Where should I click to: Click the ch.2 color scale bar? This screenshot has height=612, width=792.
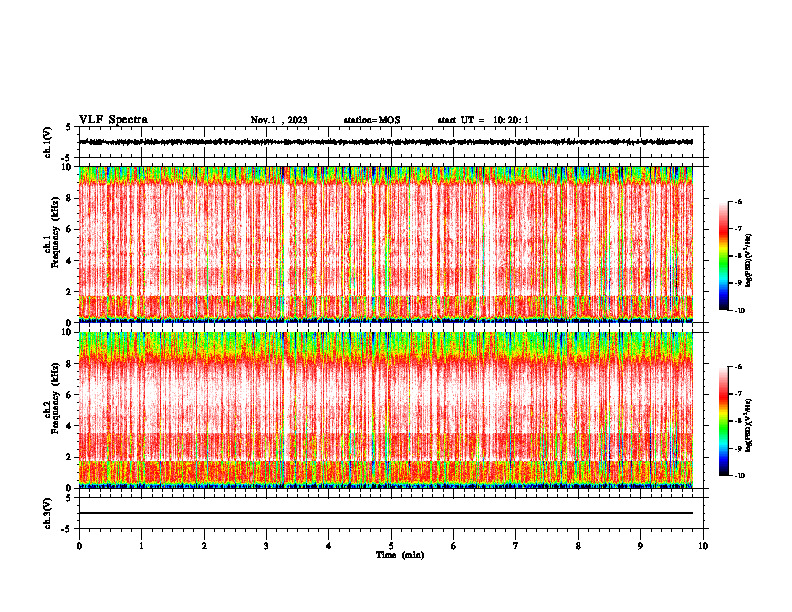(723, 421)
